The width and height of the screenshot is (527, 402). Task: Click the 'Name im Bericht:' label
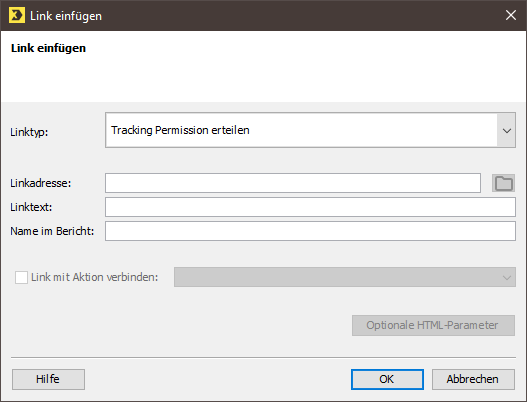coord(52,231)
